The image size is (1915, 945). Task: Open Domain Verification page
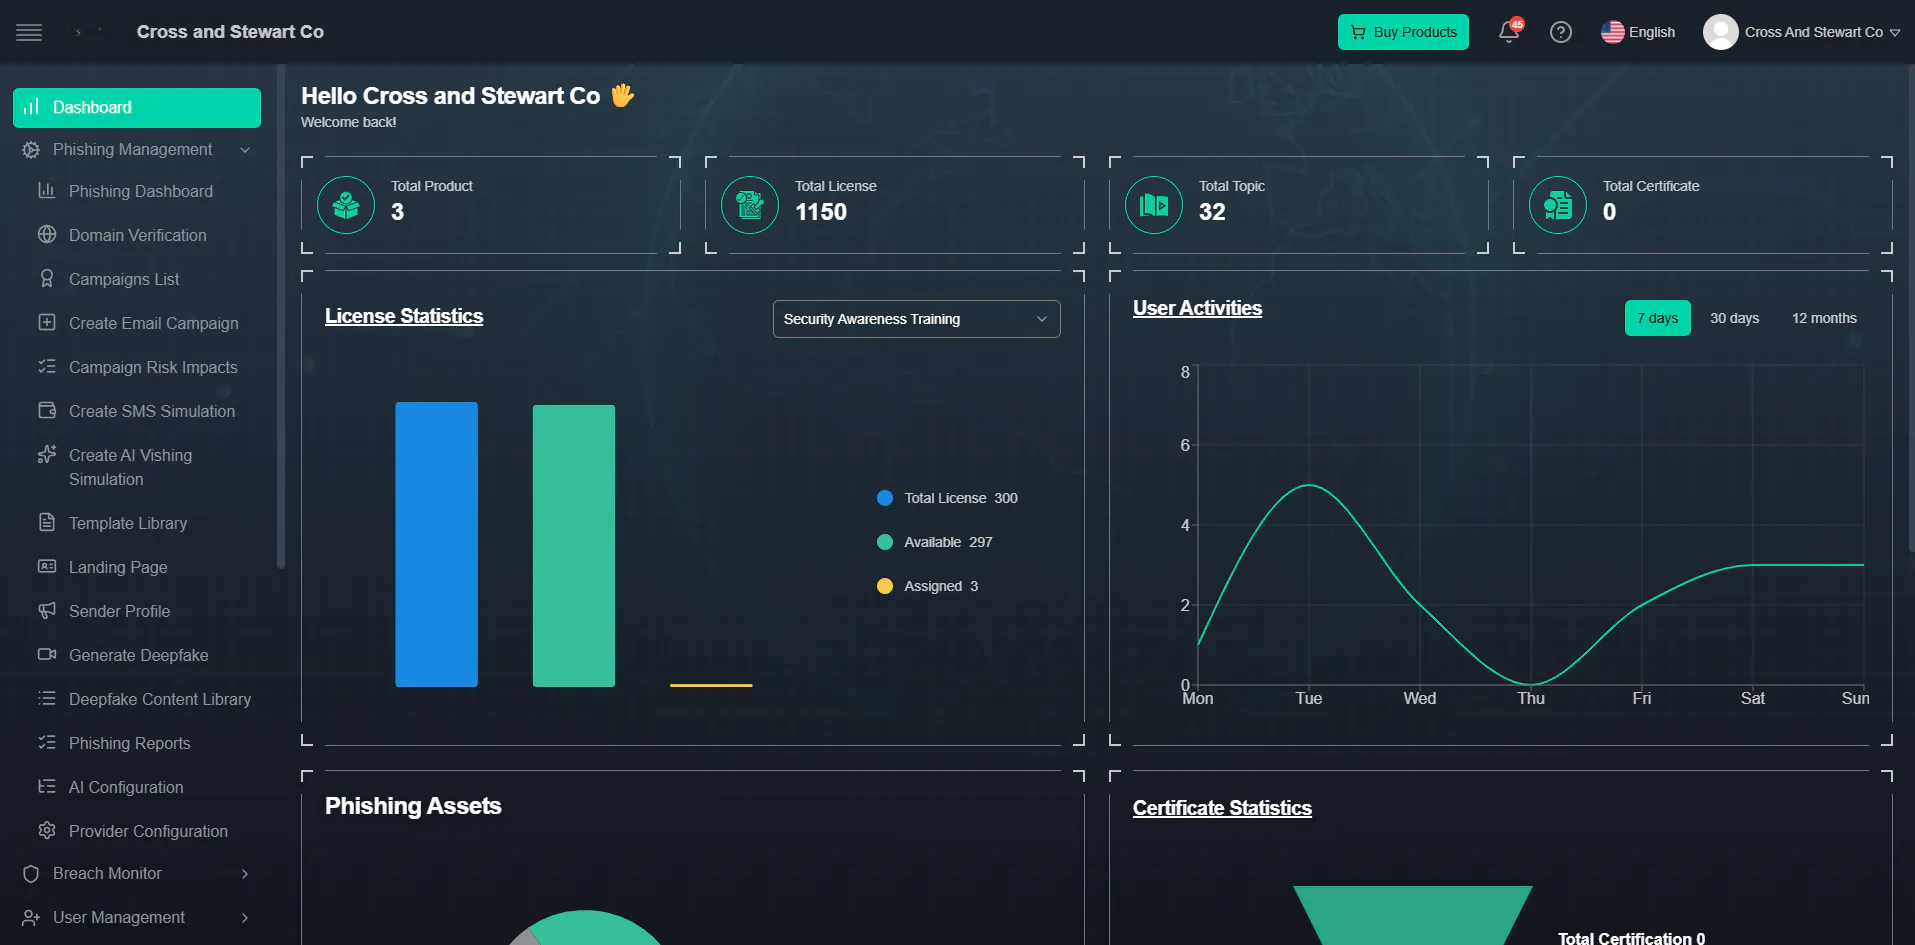(x=137, y=235)
